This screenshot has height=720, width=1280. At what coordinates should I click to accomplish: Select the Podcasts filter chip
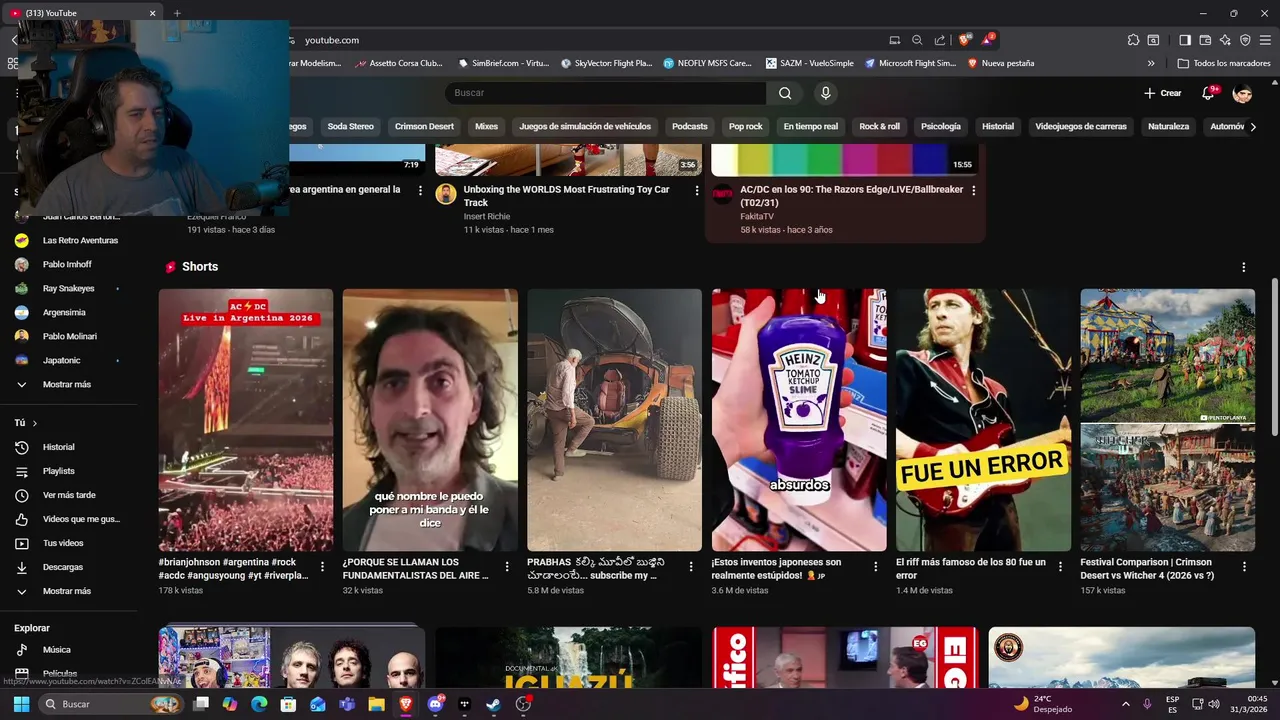point(689,127)
